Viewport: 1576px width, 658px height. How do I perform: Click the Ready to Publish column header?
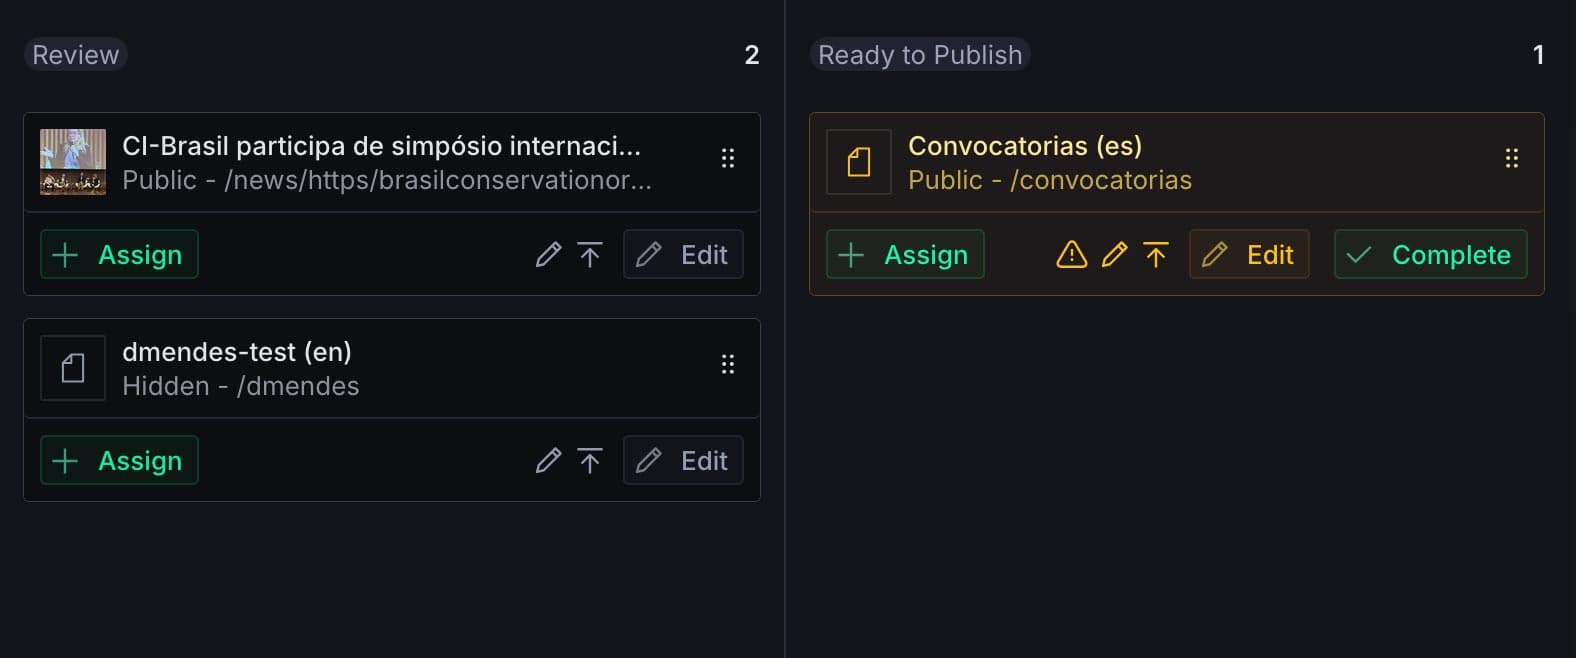coord(919,54)
